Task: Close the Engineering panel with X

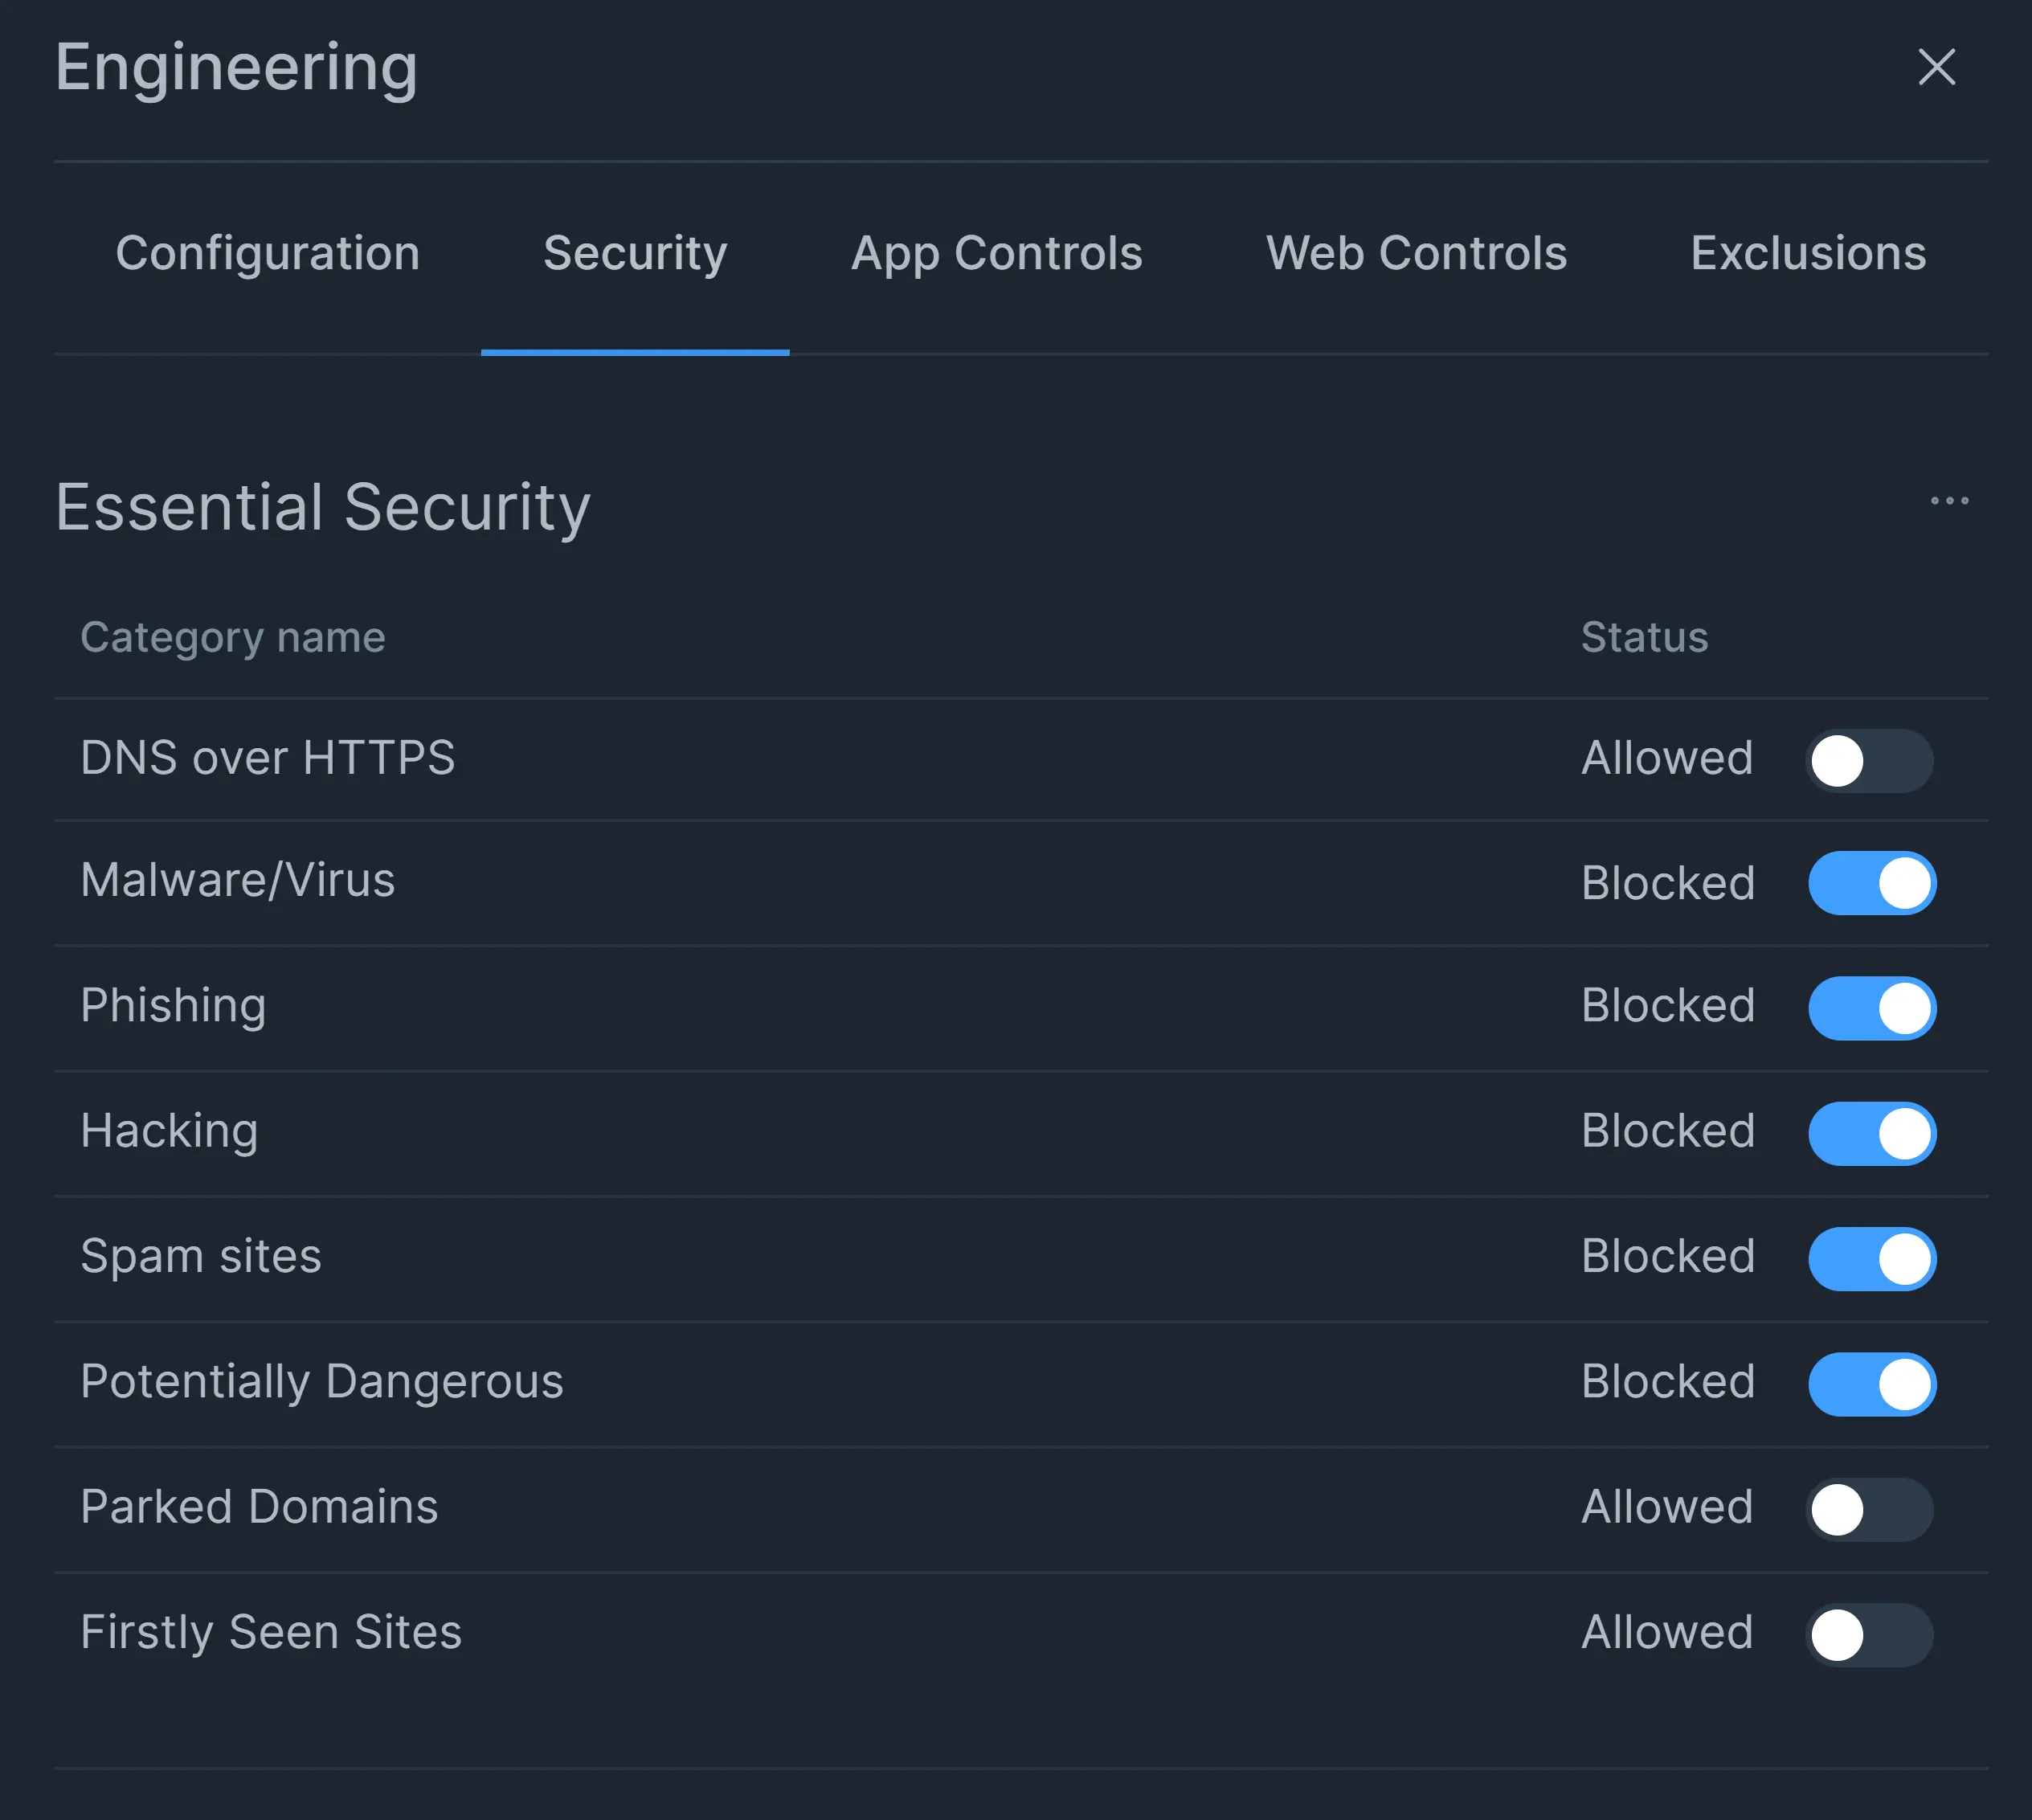Action: pyautogui.click(x=1936, y=67)
